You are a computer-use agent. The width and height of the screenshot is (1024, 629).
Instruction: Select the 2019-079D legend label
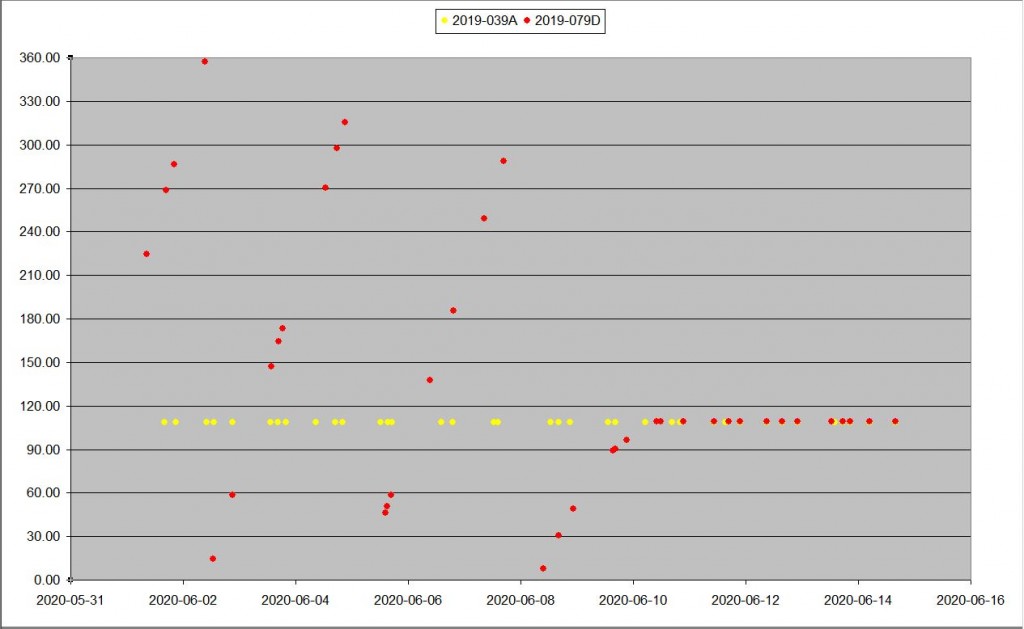pyautogui.click(x=567, y=21)
